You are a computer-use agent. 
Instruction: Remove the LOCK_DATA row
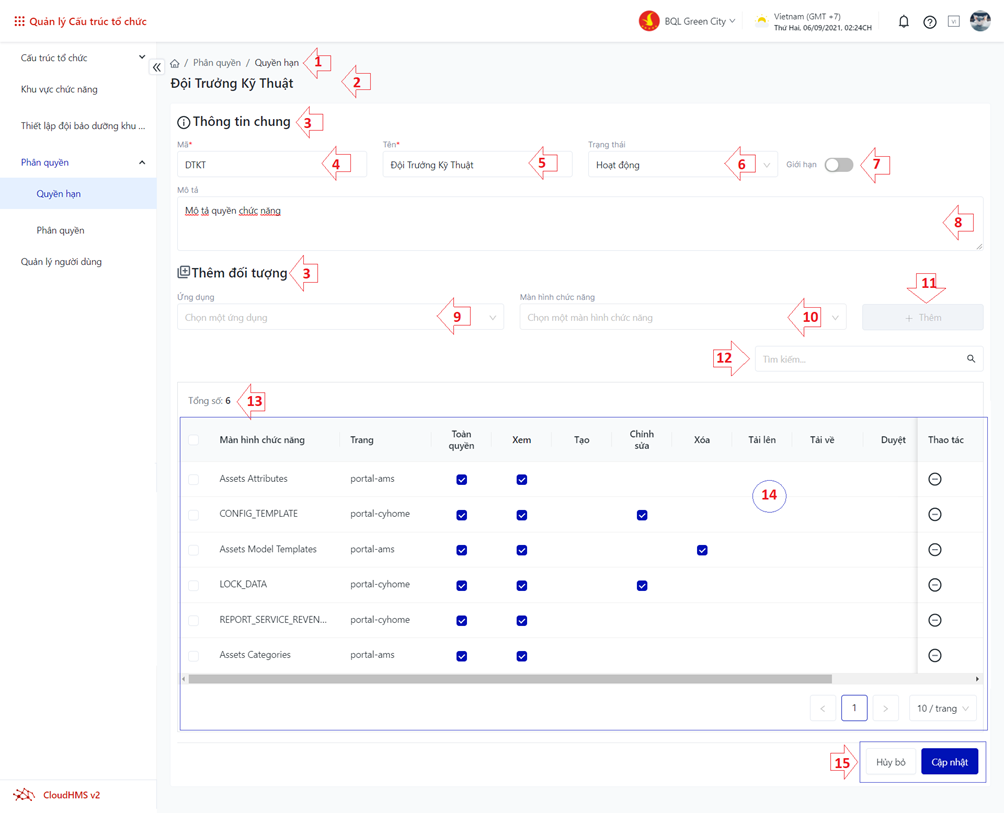(x=934, y=585)
